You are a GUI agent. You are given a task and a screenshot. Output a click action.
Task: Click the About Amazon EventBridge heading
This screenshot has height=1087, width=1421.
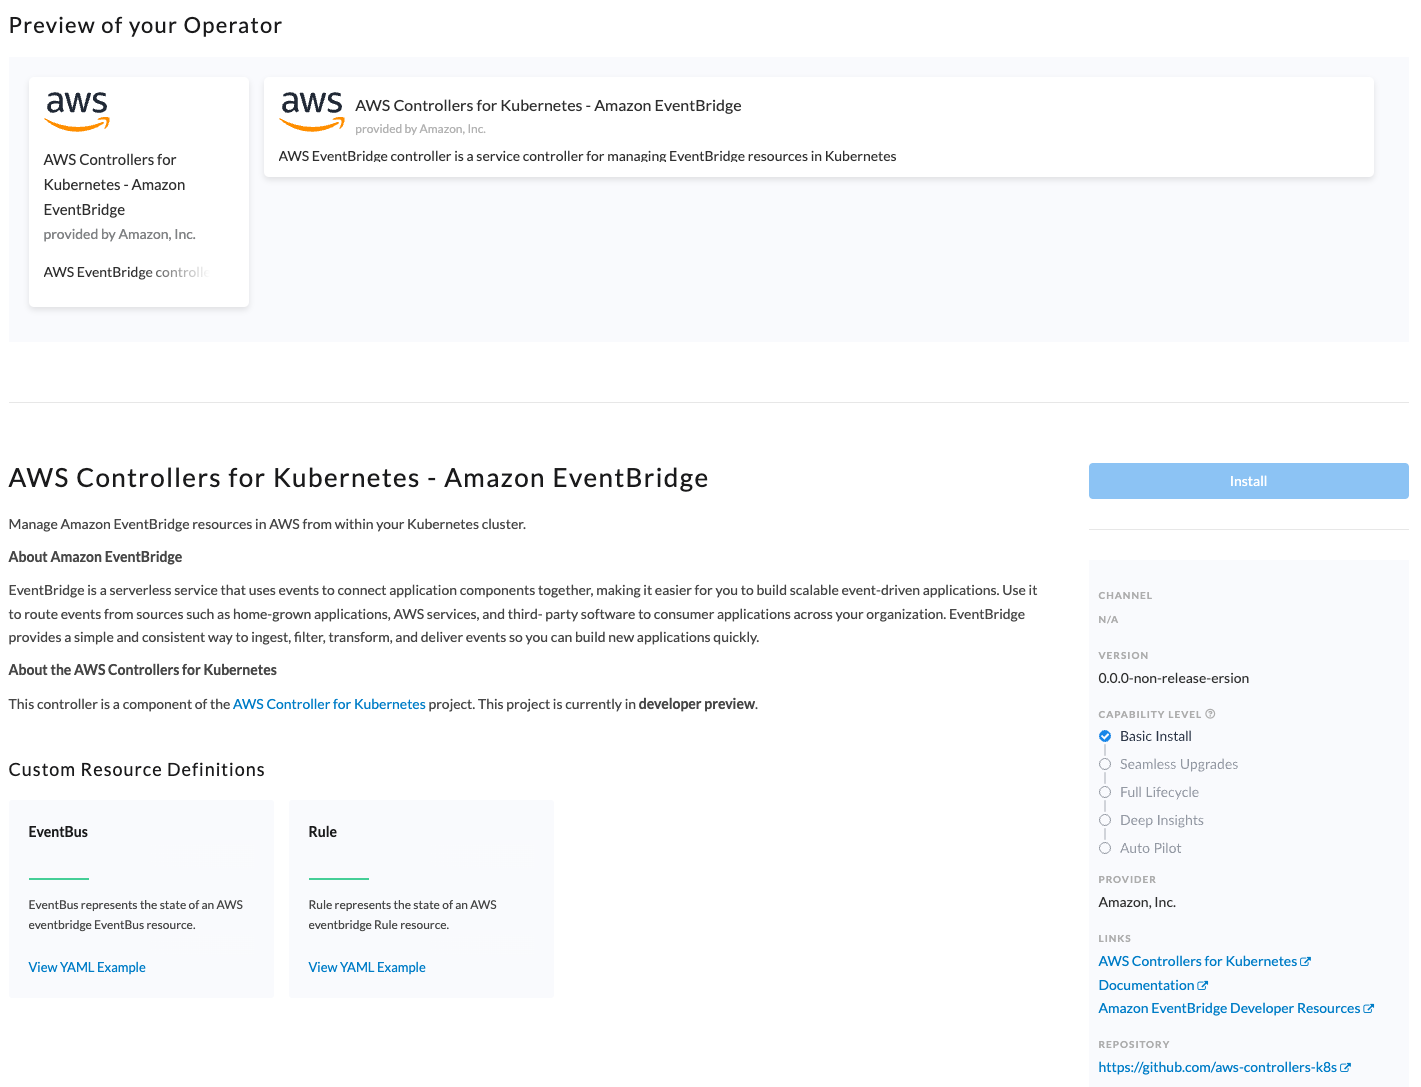click(x=95, y=557)
